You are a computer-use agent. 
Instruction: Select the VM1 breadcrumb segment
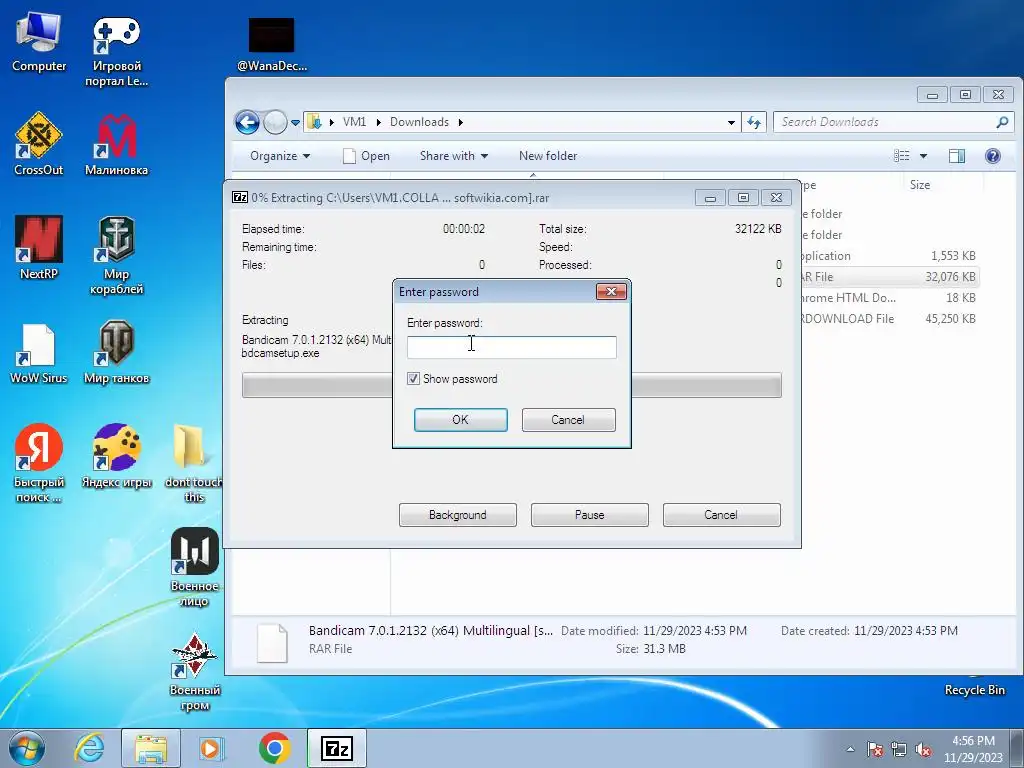click(355, 122)
